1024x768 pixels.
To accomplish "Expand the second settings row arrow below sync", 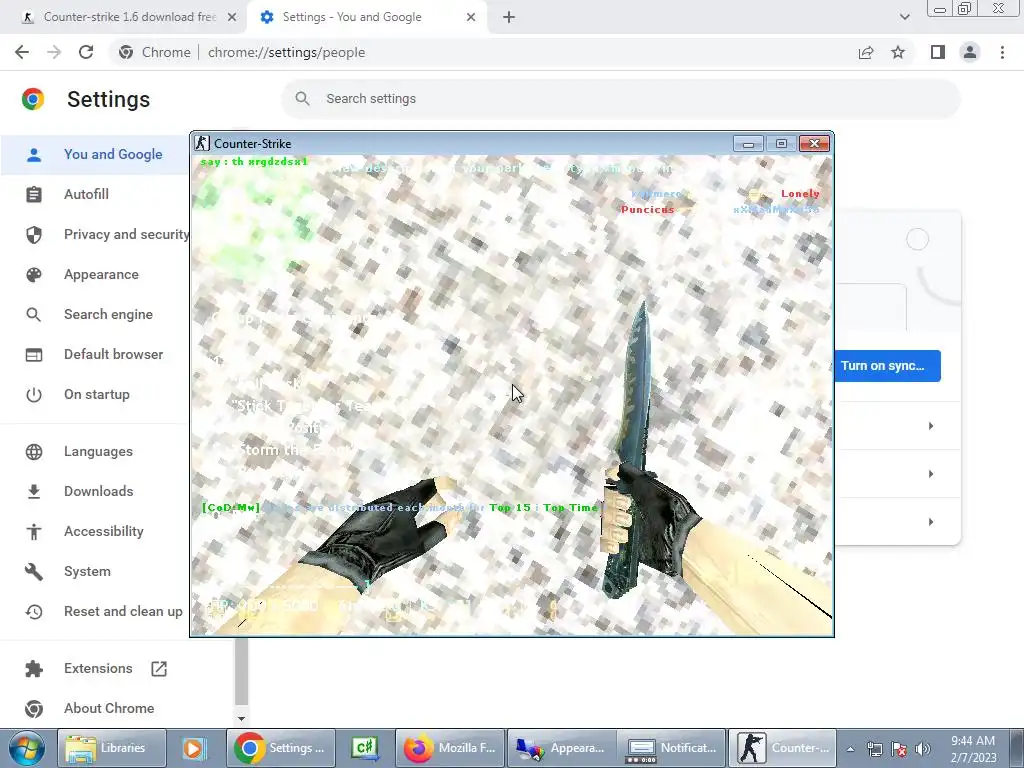I will click(931, 473).
